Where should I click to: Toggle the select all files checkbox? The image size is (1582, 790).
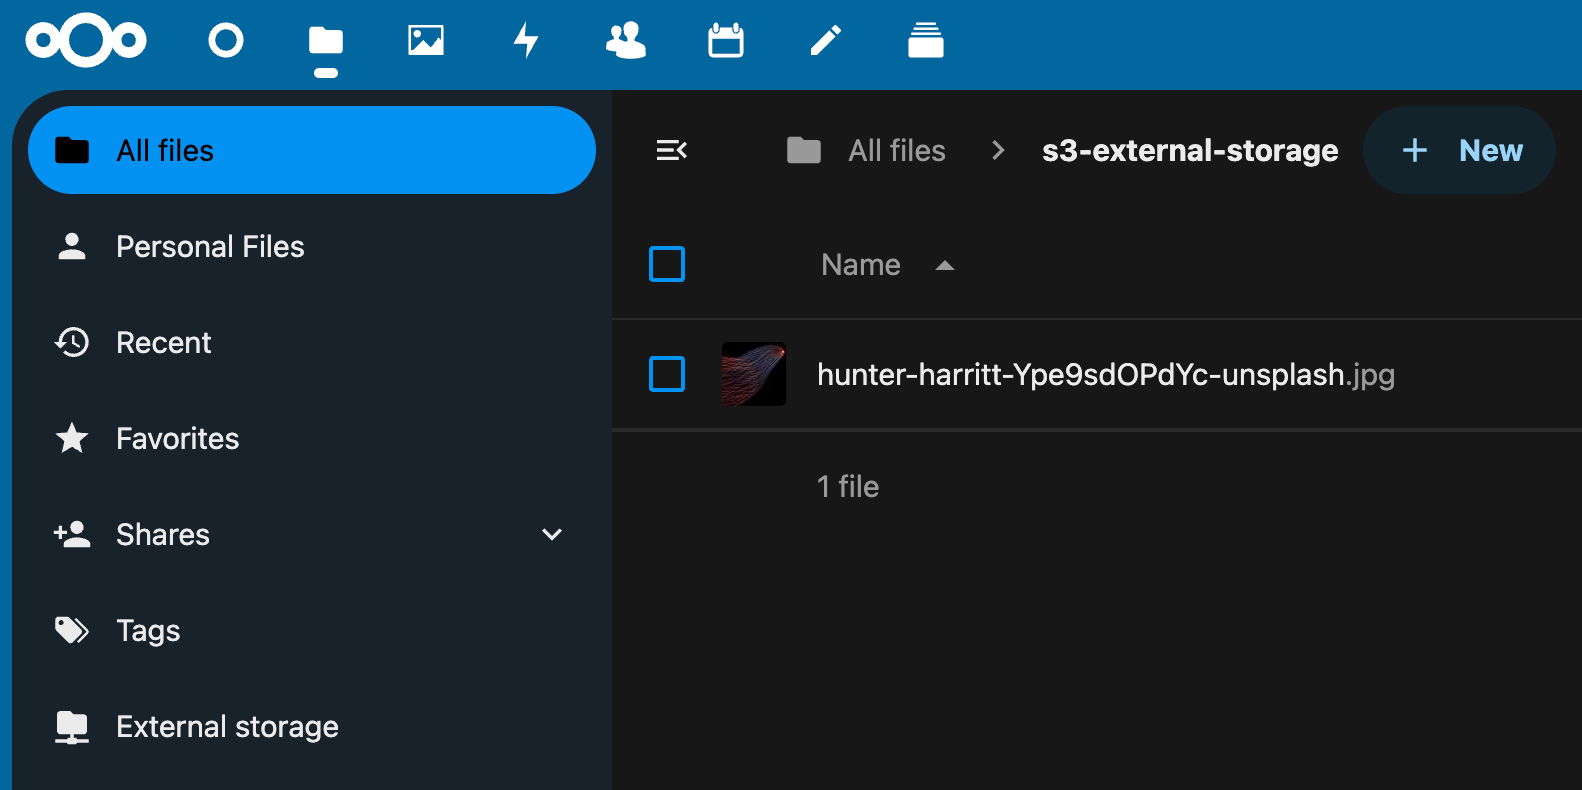[667, 264]
